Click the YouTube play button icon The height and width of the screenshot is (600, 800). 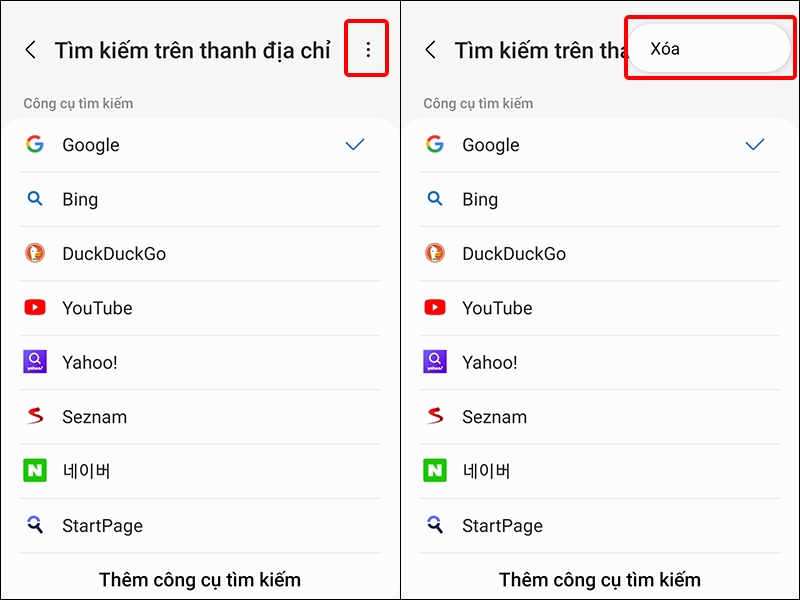coord(34,308)
